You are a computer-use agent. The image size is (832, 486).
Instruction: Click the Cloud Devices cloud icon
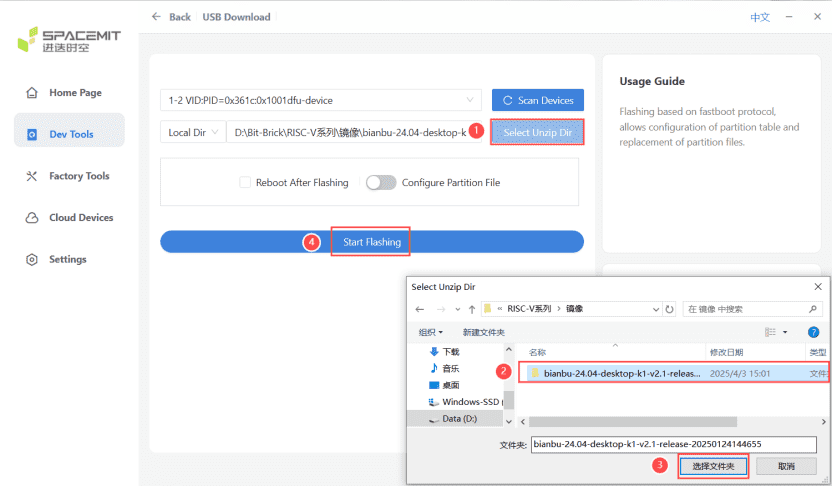tap(32, 218)
